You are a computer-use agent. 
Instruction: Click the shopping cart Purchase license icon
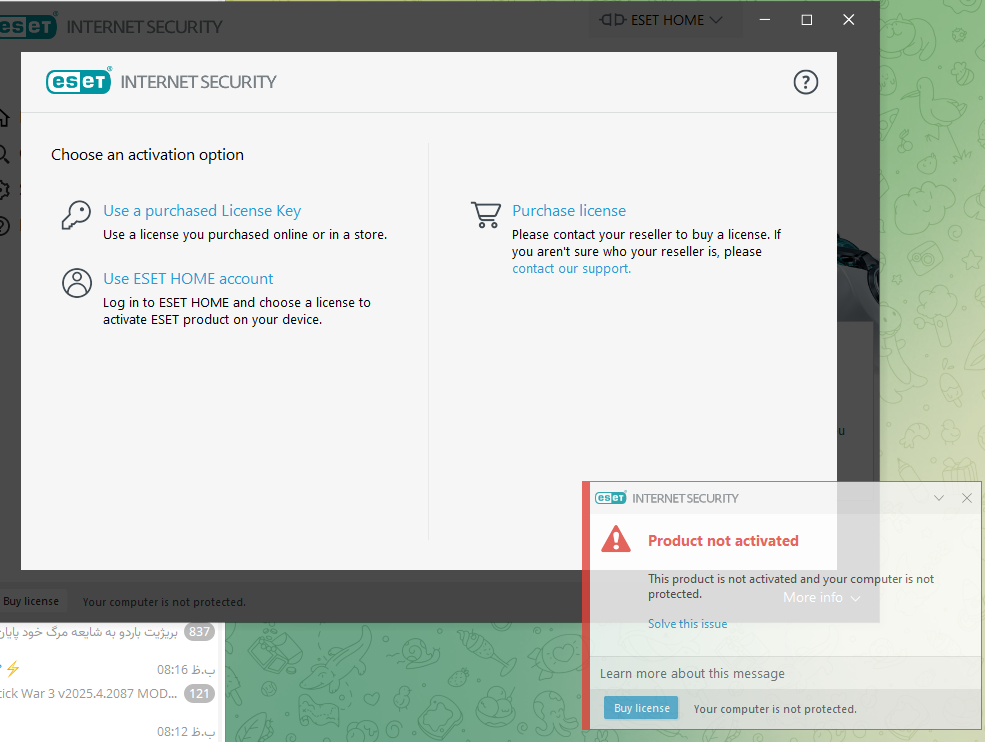[x=486, y=215]
